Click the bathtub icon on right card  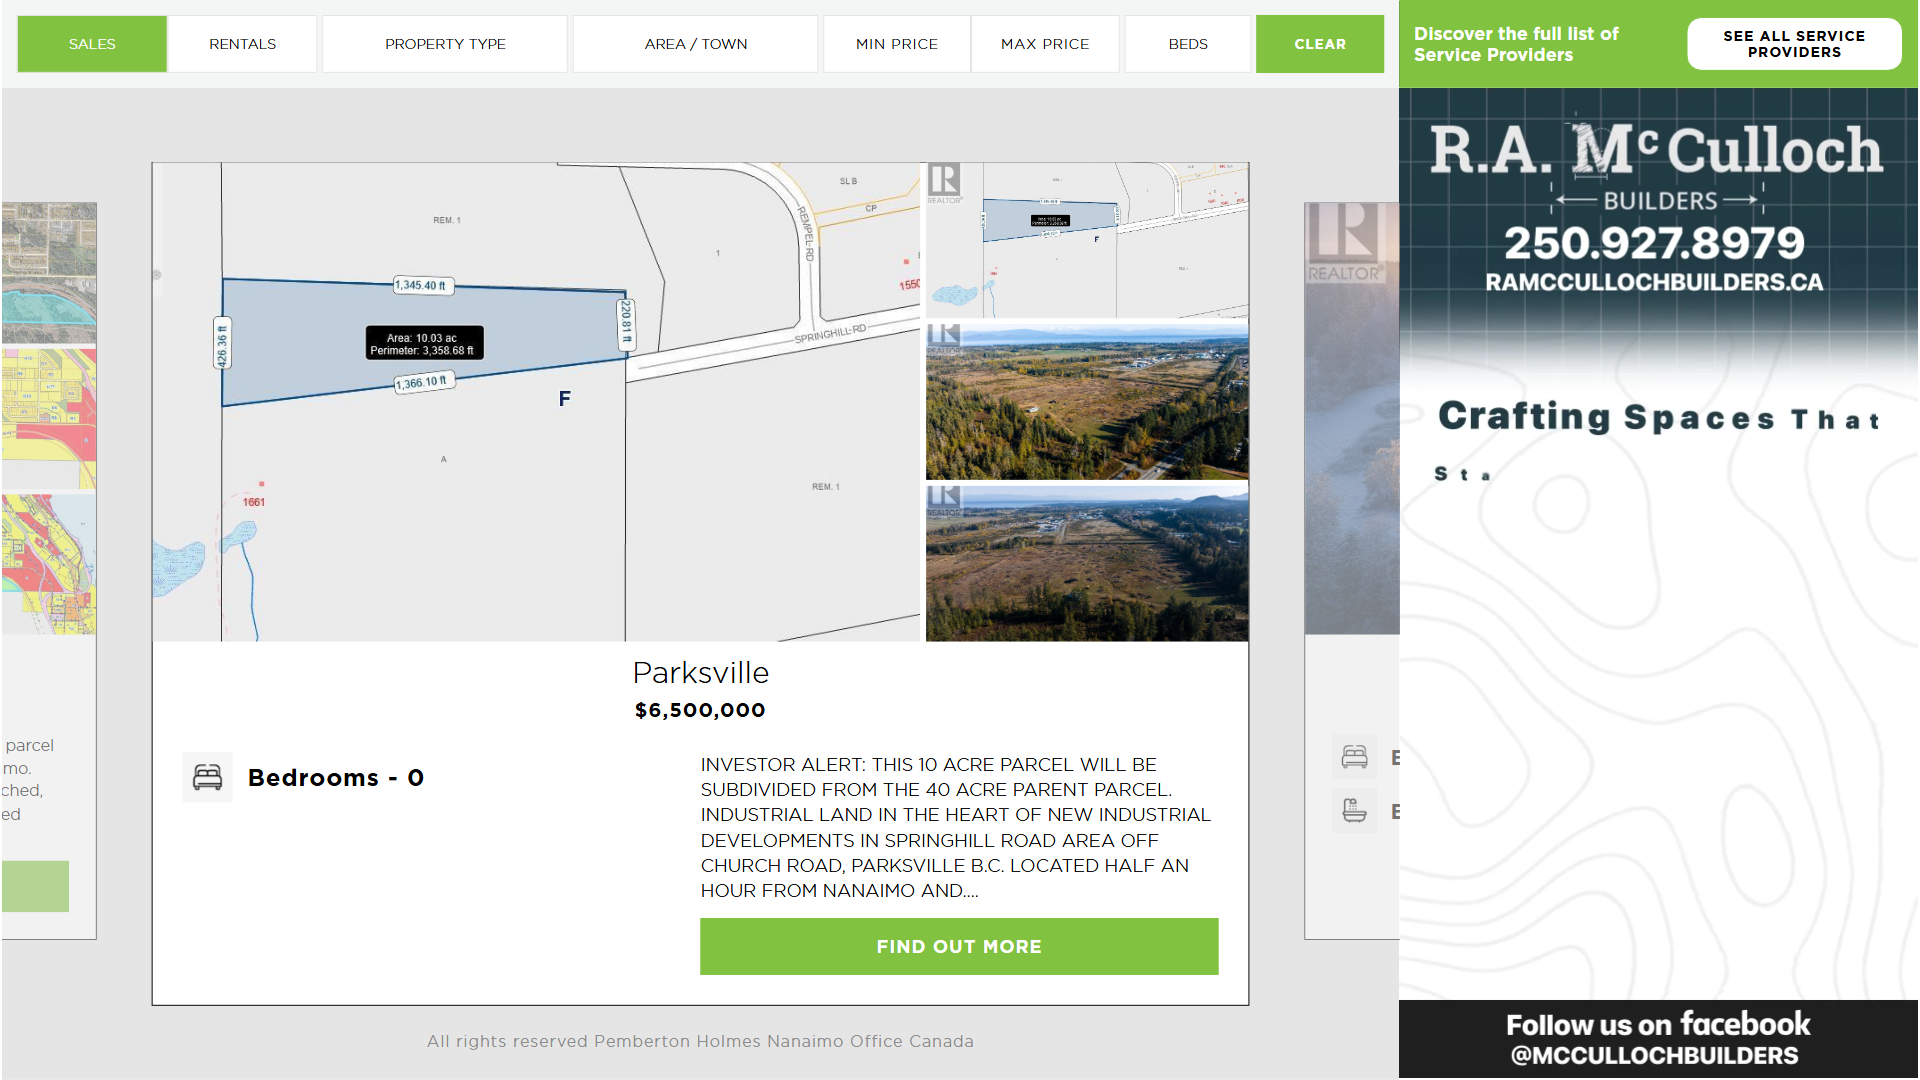pos(1354,811)
